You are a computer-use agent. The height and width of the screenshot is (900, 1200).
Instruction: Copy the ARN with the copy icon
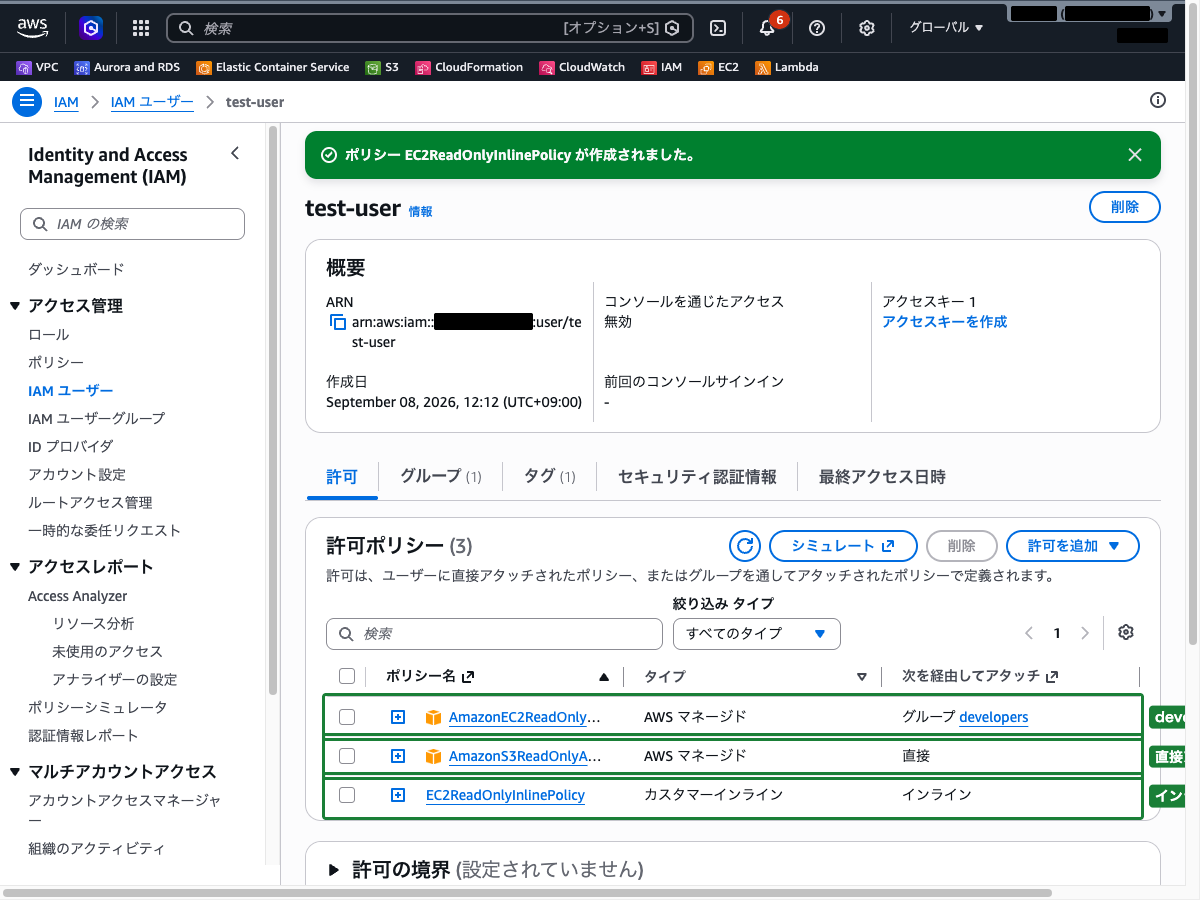(x=338, y=322)
